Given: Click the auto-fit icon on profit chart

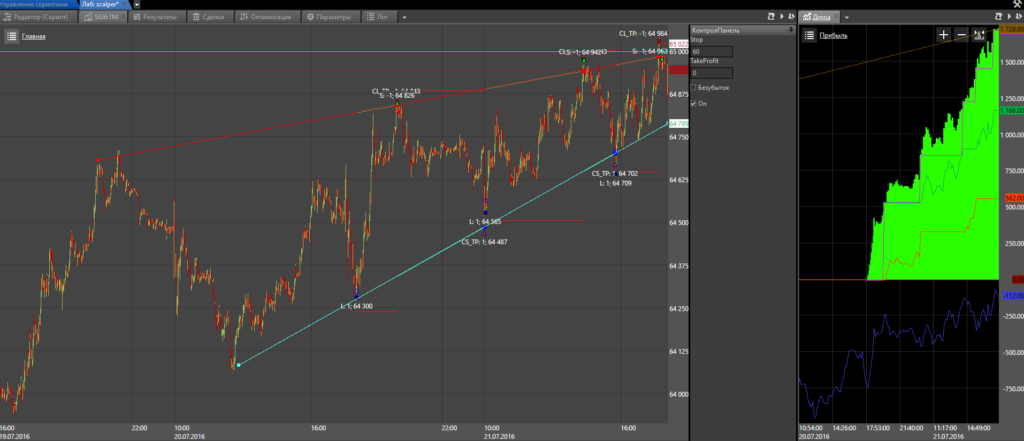Looking at the screenshot, I should coord(979,35).
